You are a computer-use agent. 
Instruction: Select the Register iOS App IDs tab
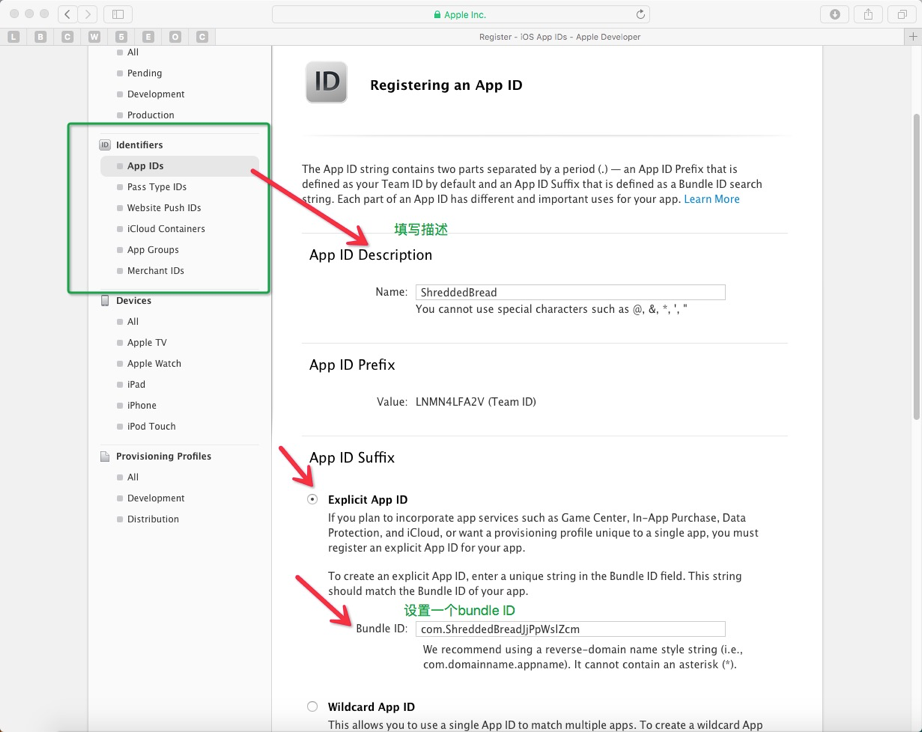(559, 36)
